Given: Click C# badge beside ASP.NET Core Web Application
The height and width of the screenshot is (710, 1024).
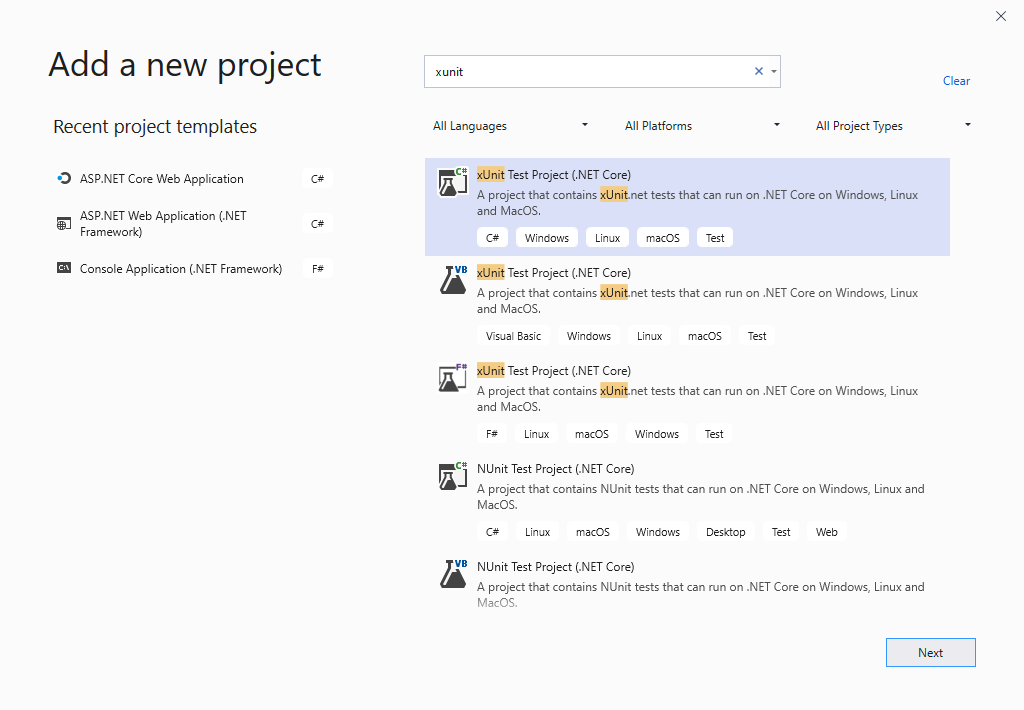Looking at the screenshot, I should 317,179.
